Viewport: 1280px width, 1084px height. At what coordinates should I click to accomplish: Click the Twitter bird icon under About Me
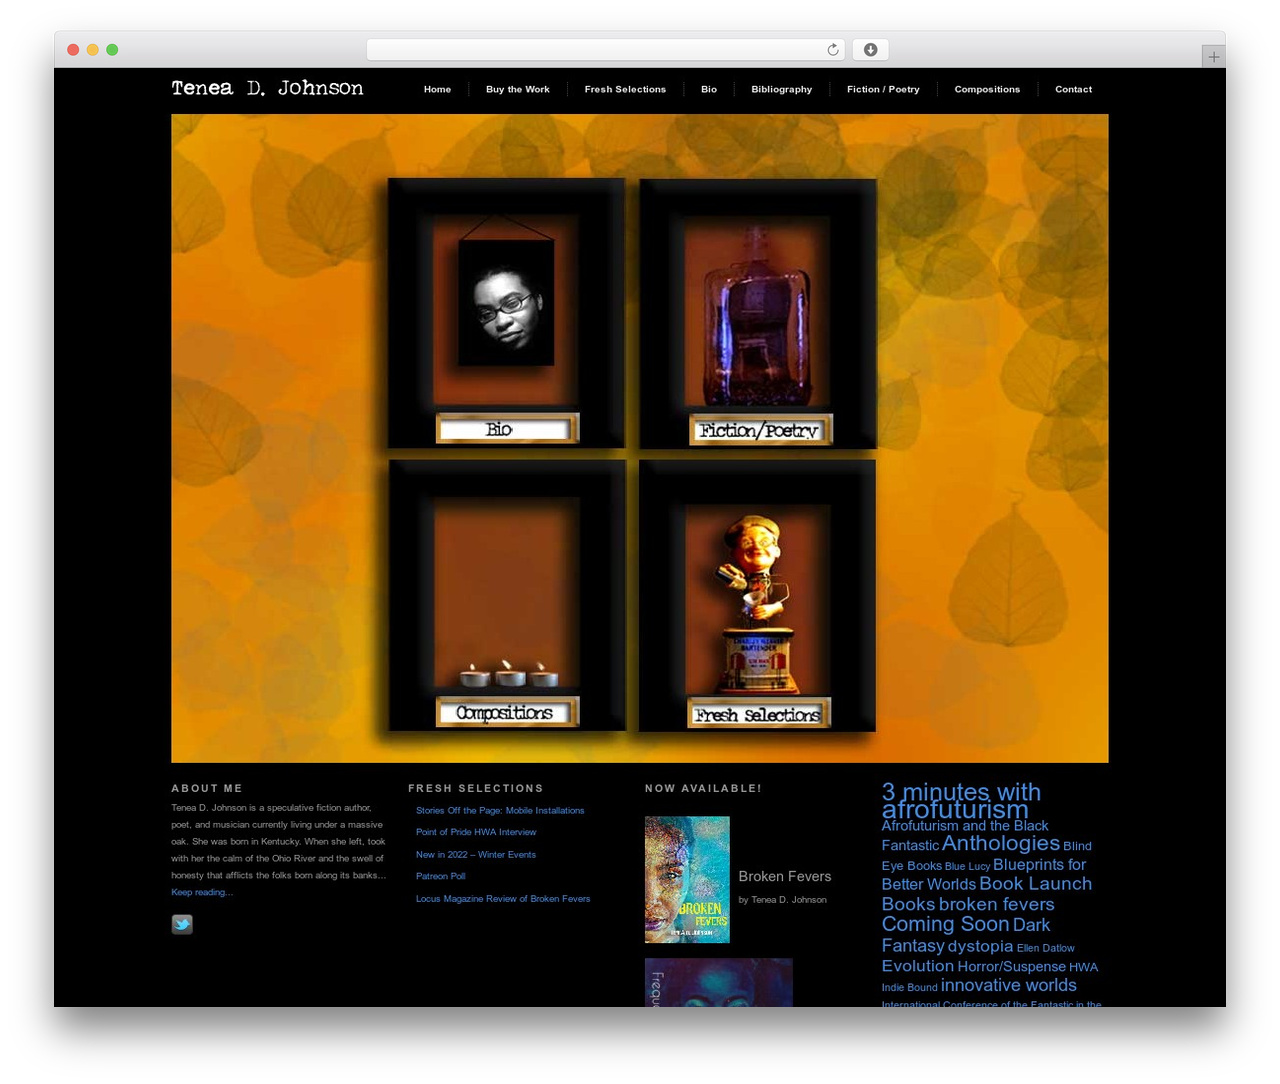click(x=182, y=924)
